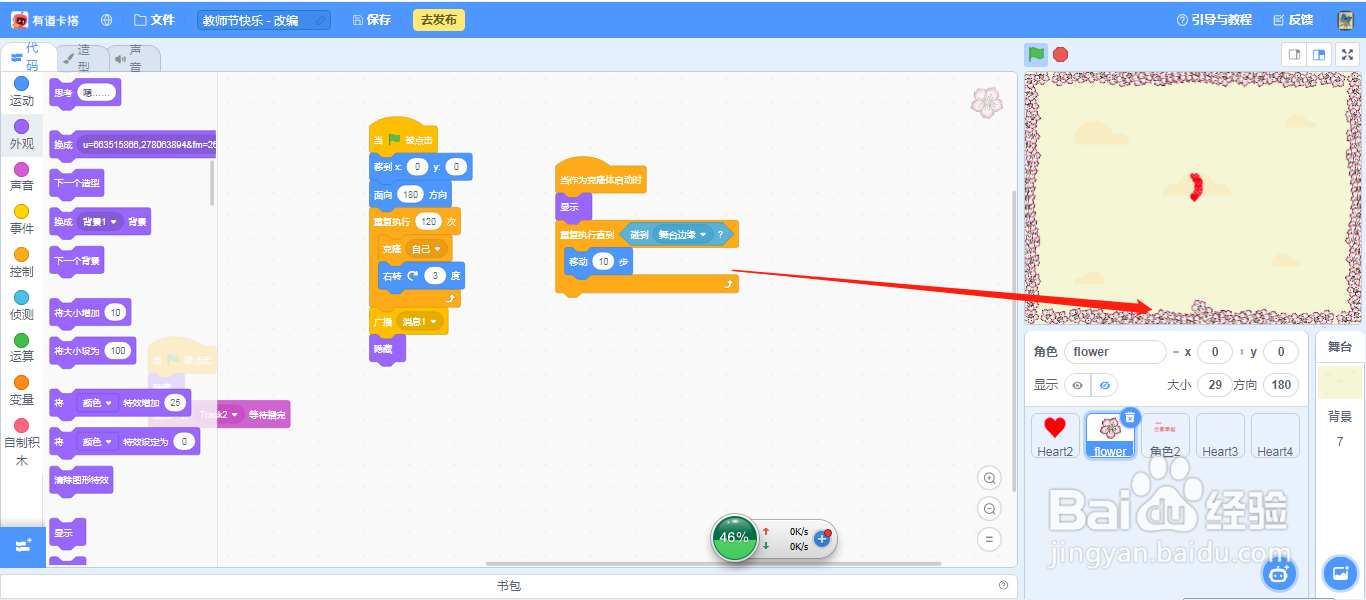Open the 文件 file menu
Screen dimensions: 1366x600
[153, 20]
